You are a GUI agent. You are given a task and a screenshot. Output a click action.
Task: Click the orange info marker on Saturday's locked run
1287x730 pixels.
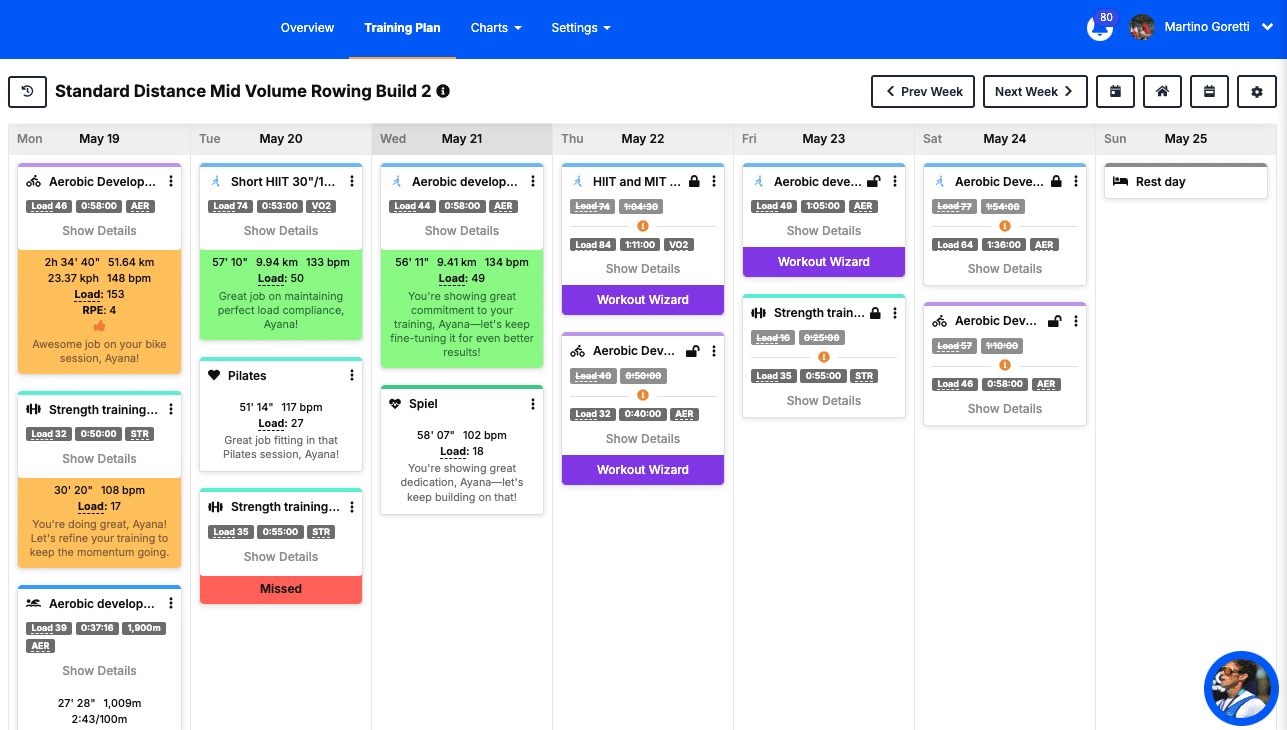click(1005, 226)
